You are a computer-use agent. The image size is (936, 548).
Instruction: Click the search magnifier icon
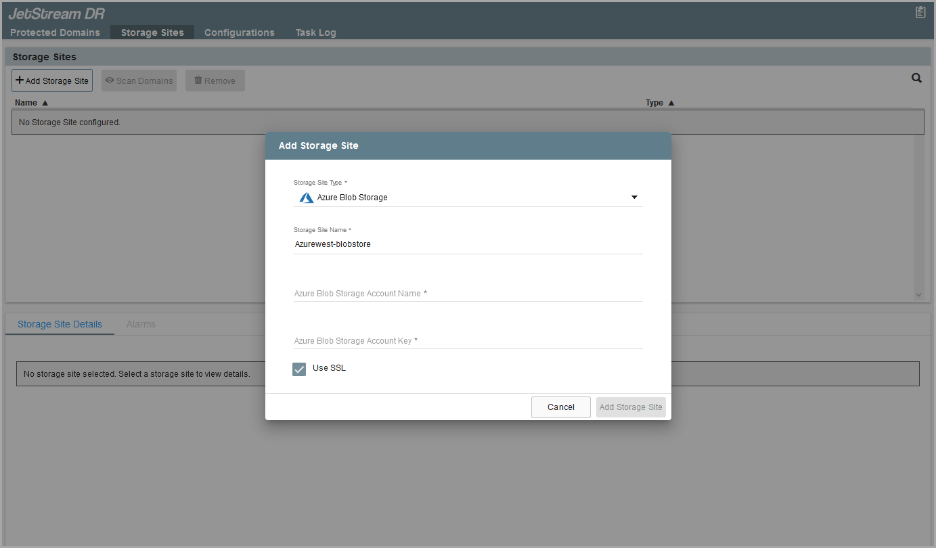tap(916, 78)
